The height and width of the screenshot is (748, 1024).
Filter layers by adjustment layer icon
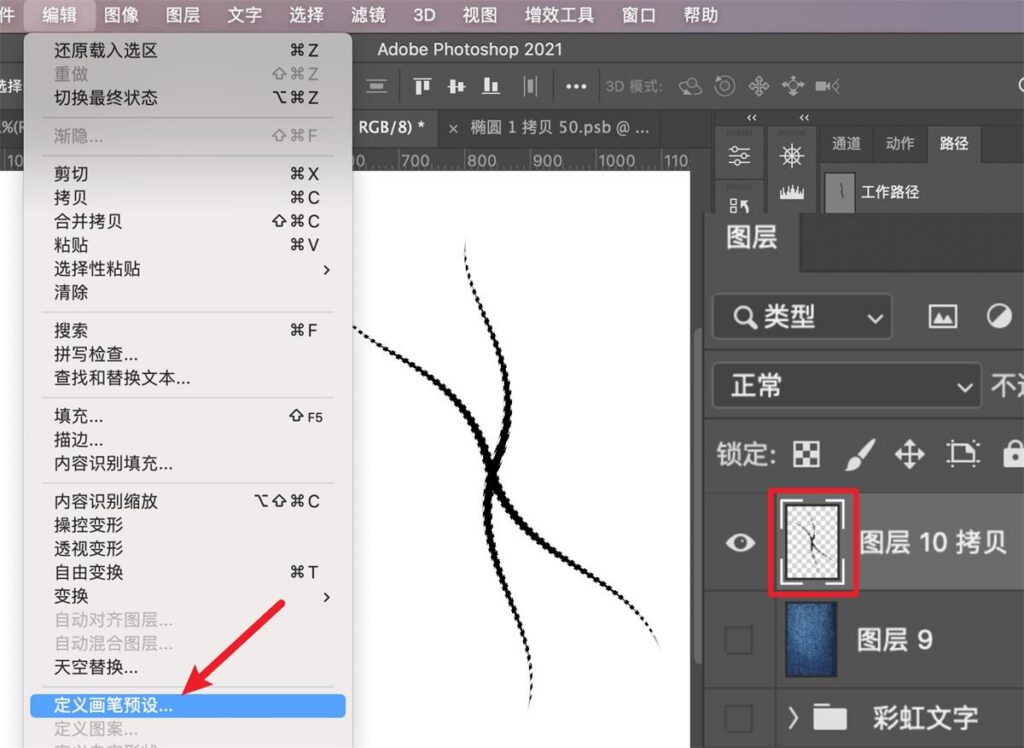point(999,317)
